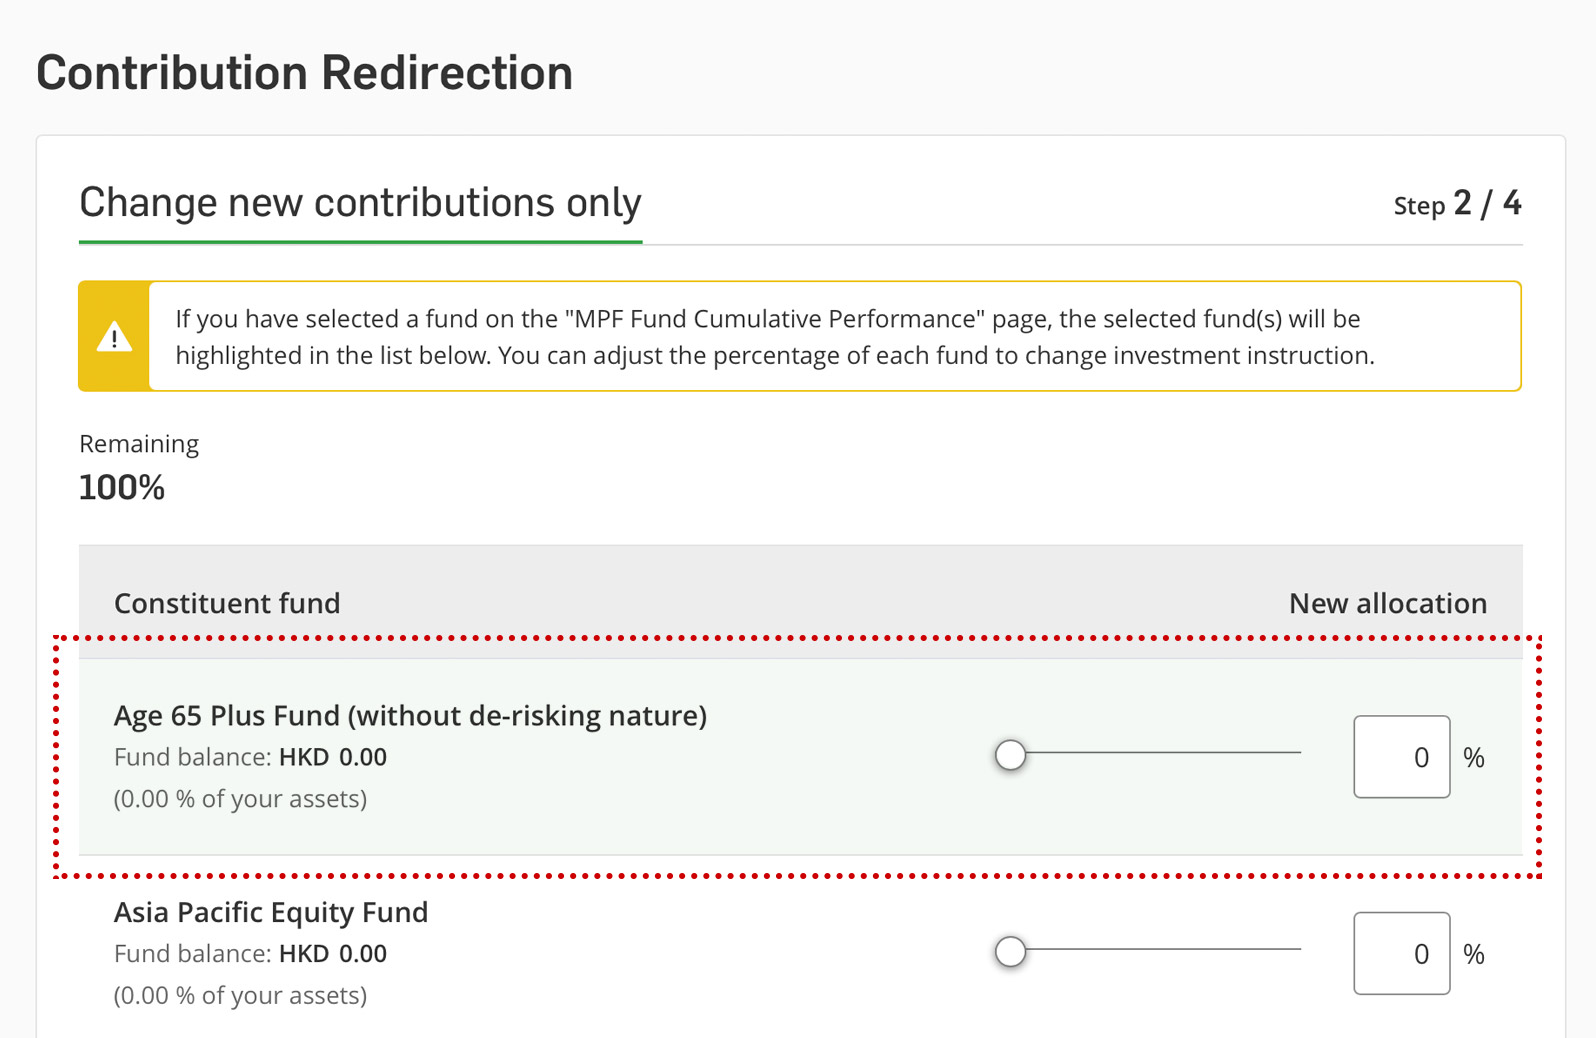Click the Constituent fund column header

tap(227, 603)
